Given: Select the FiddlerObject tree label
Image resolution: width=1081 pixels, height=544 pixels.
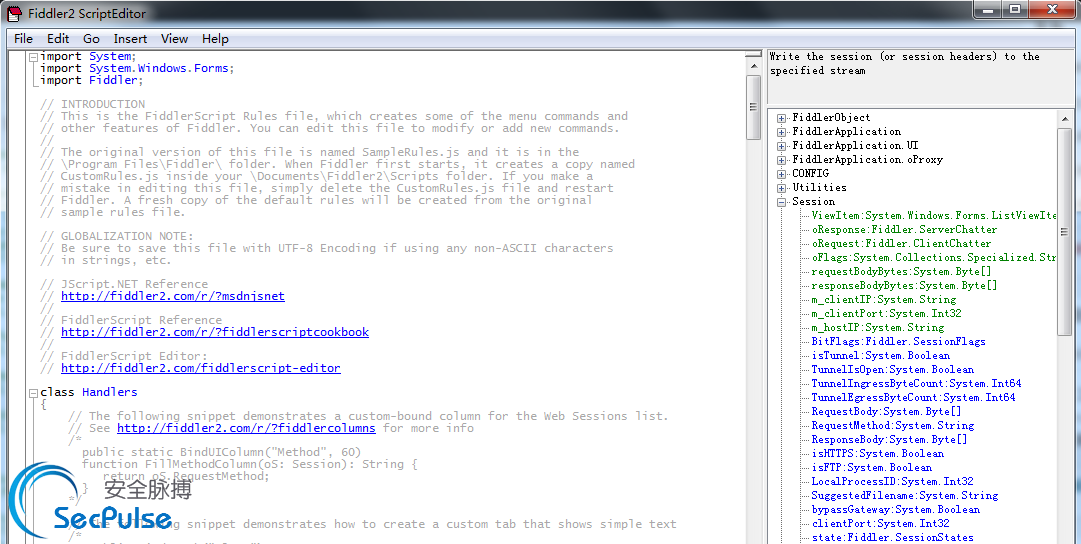Looking at the screenshot, I should [x=831, y=118].
